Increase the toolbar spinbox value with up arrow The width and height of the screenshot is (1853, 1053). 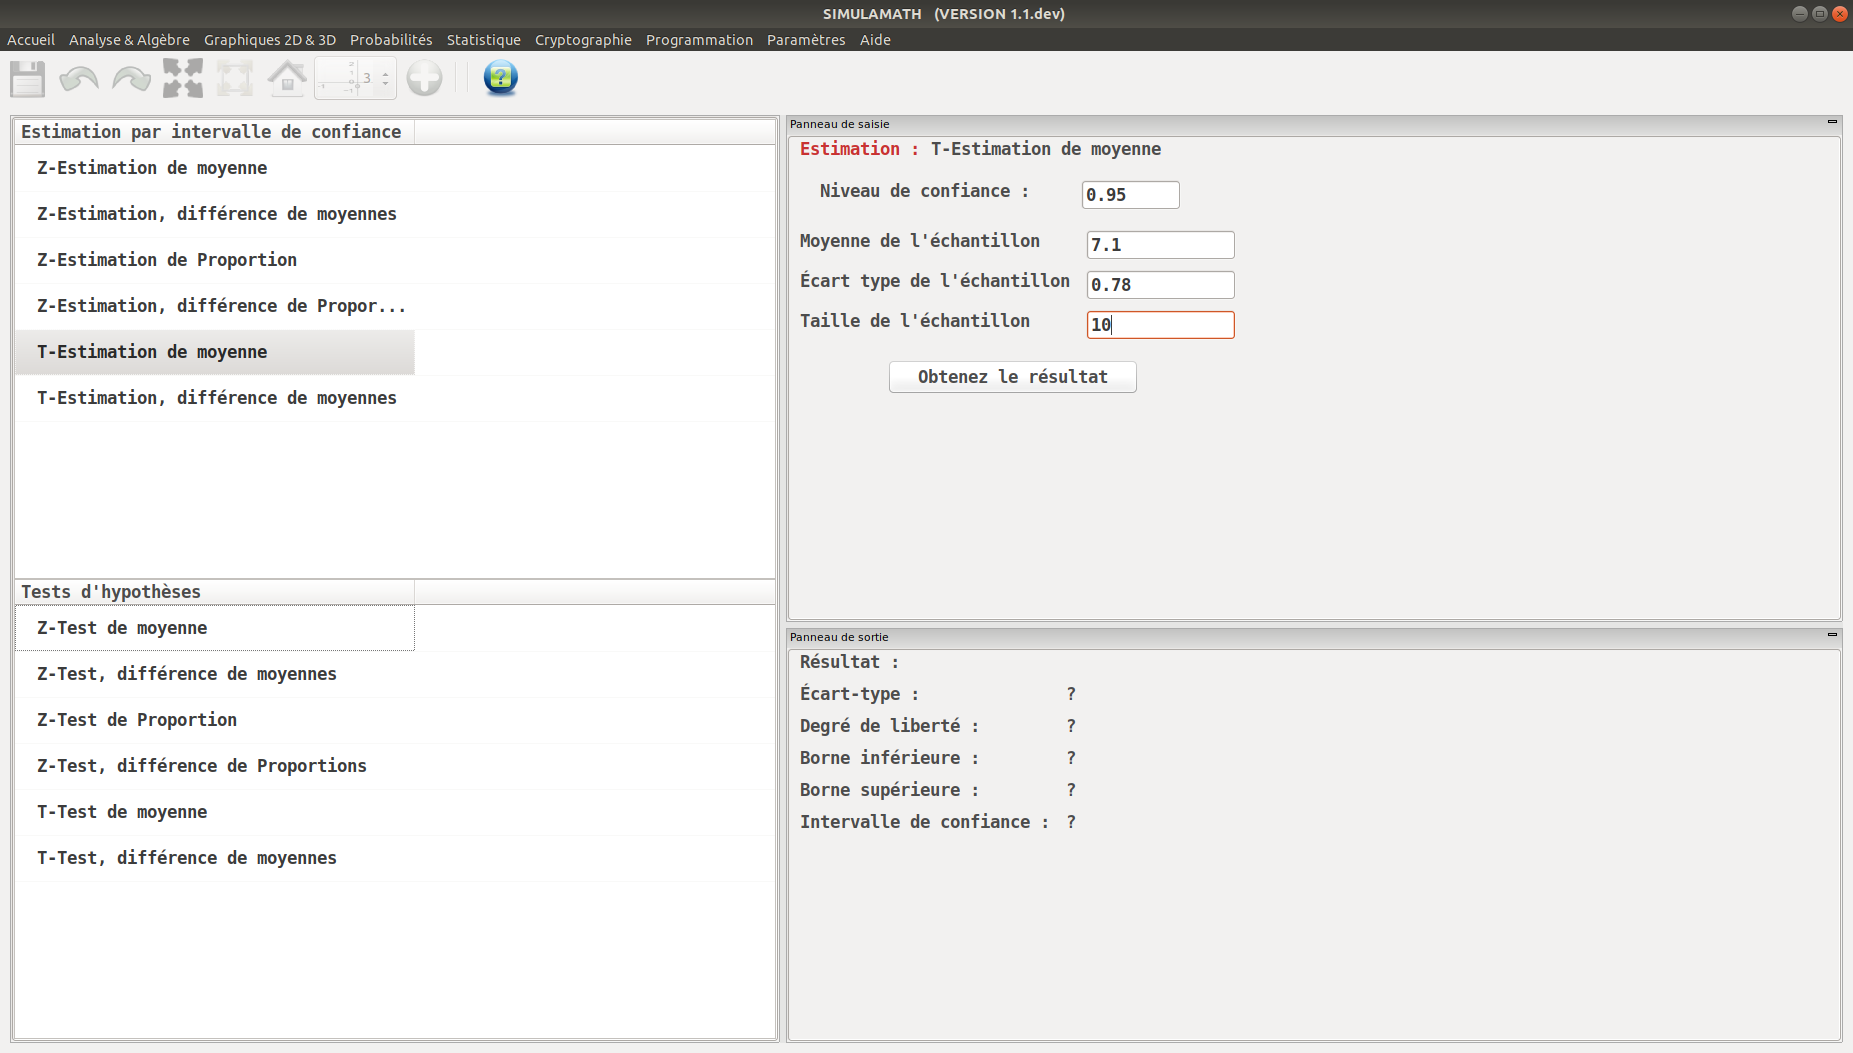click(x=385, y=72)
